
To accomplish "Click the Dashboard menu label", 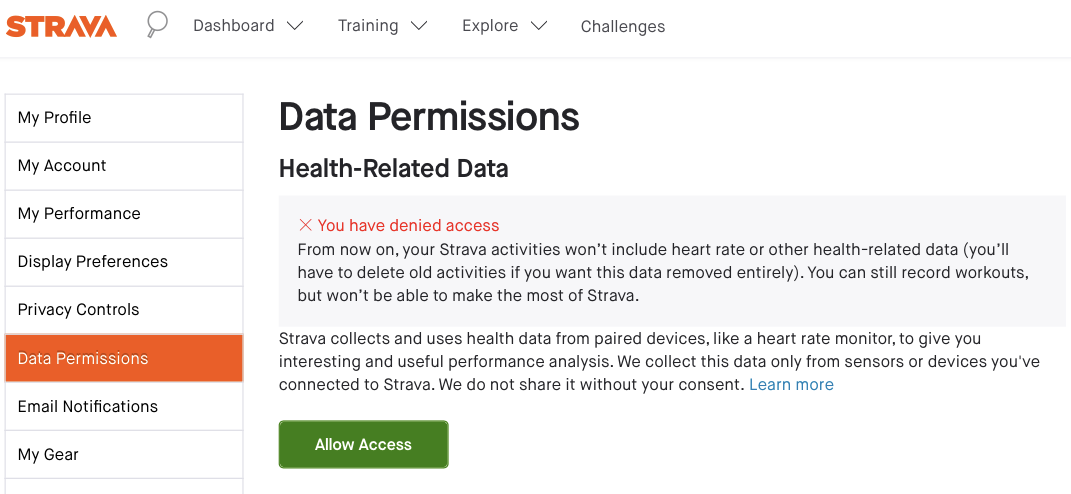I will (233, 26).
